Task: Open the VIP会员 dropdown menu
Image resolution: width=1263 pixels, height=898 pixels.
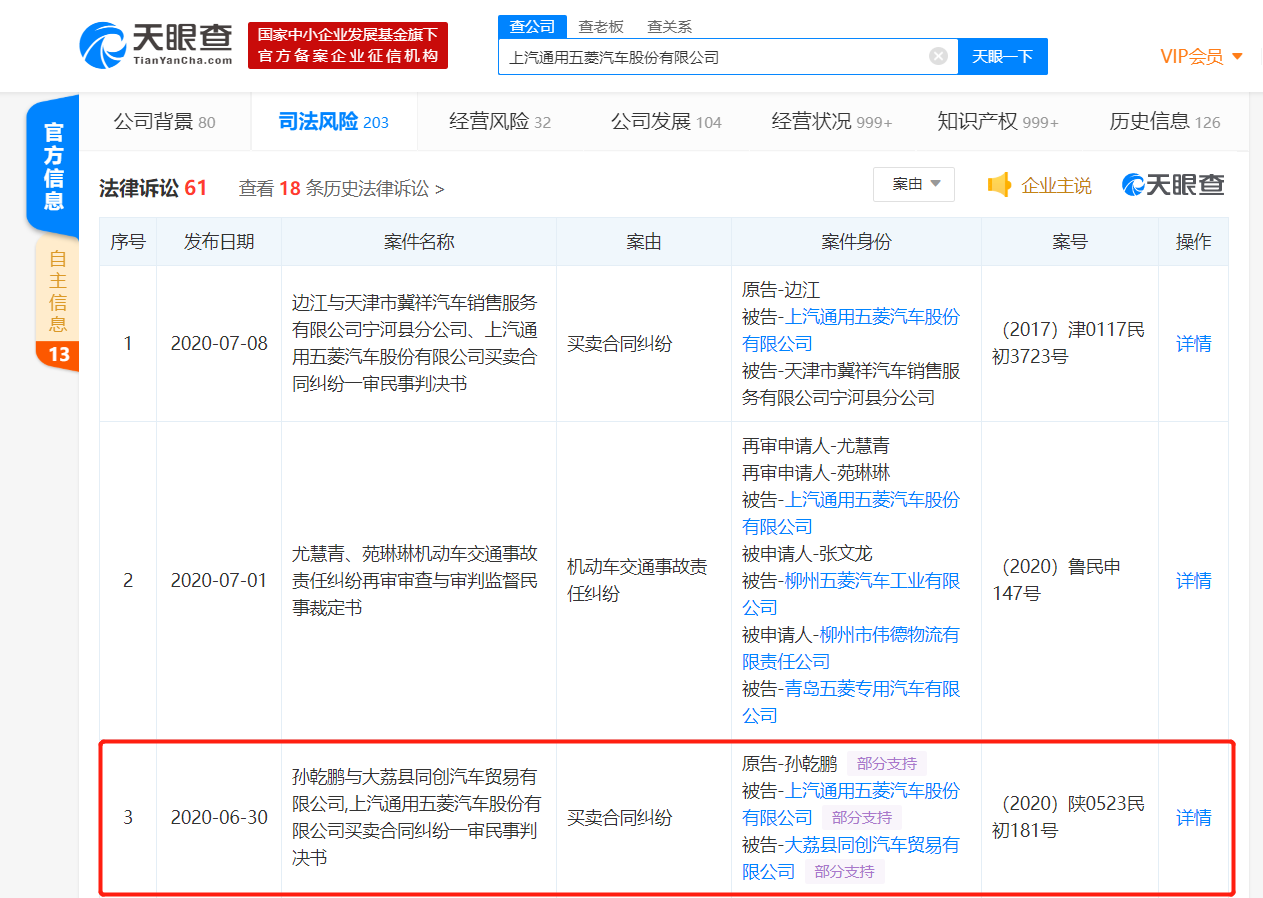Action: tap(1201, 56)
